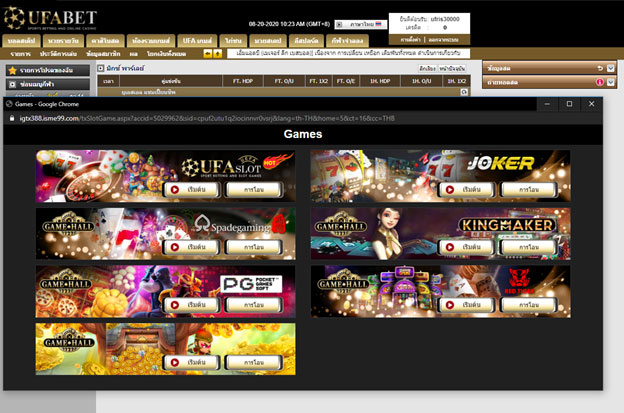The image size is (624, 413).
Task: Open the first item in the brown sub-menu bar
Action: [21, 54]
